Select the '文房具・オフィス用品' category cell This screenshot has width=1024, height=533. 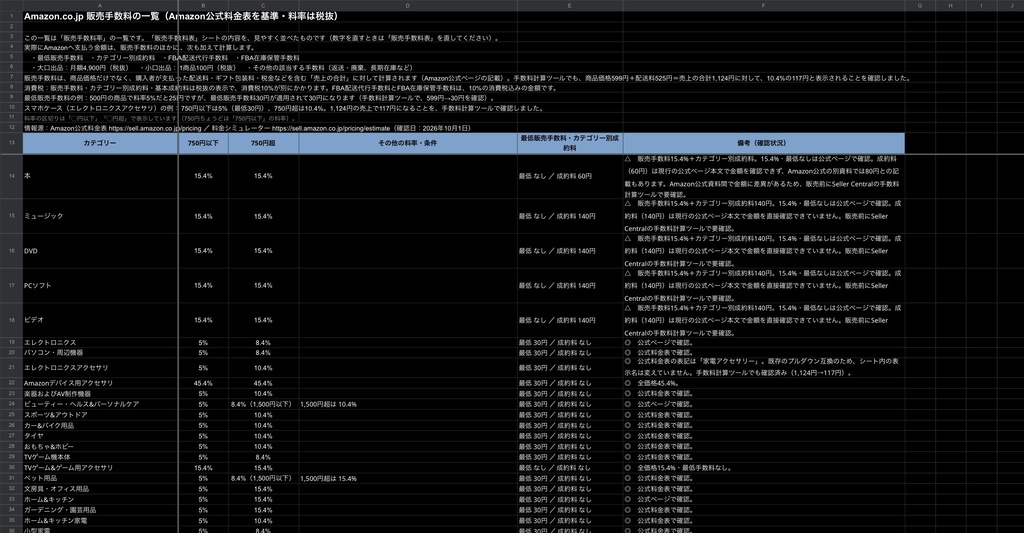[100, 489]
